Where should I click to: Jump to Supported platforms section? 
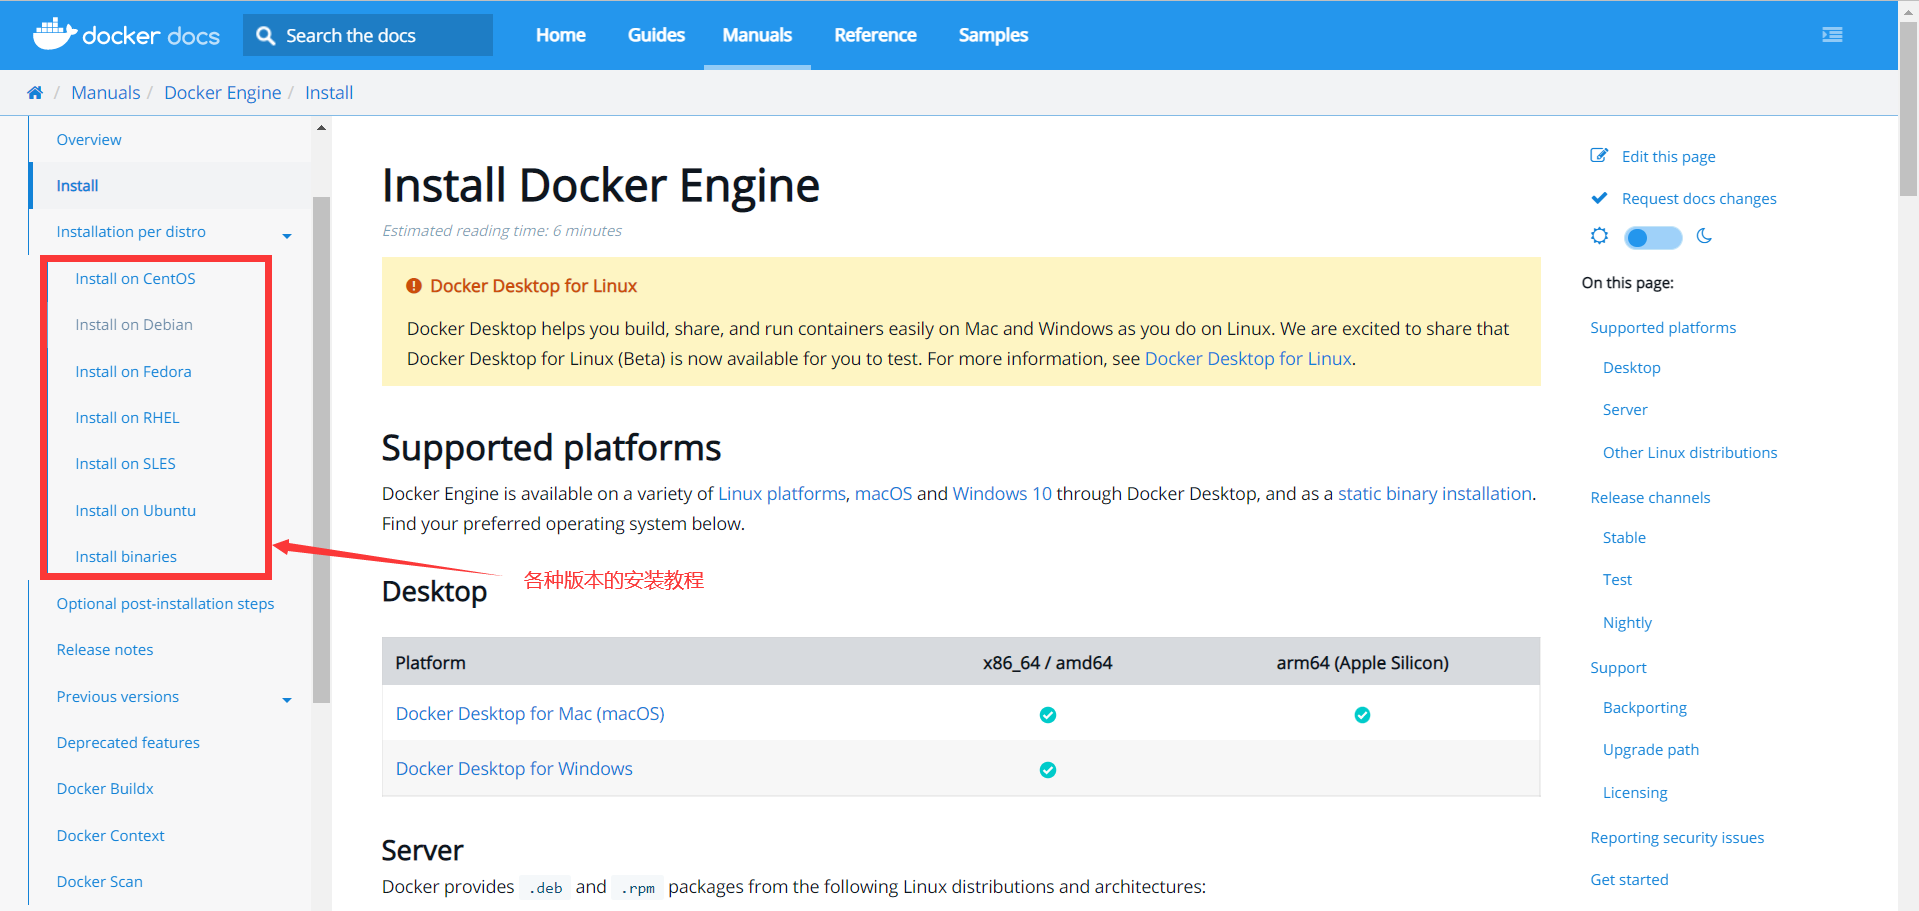click(1663, 328)
